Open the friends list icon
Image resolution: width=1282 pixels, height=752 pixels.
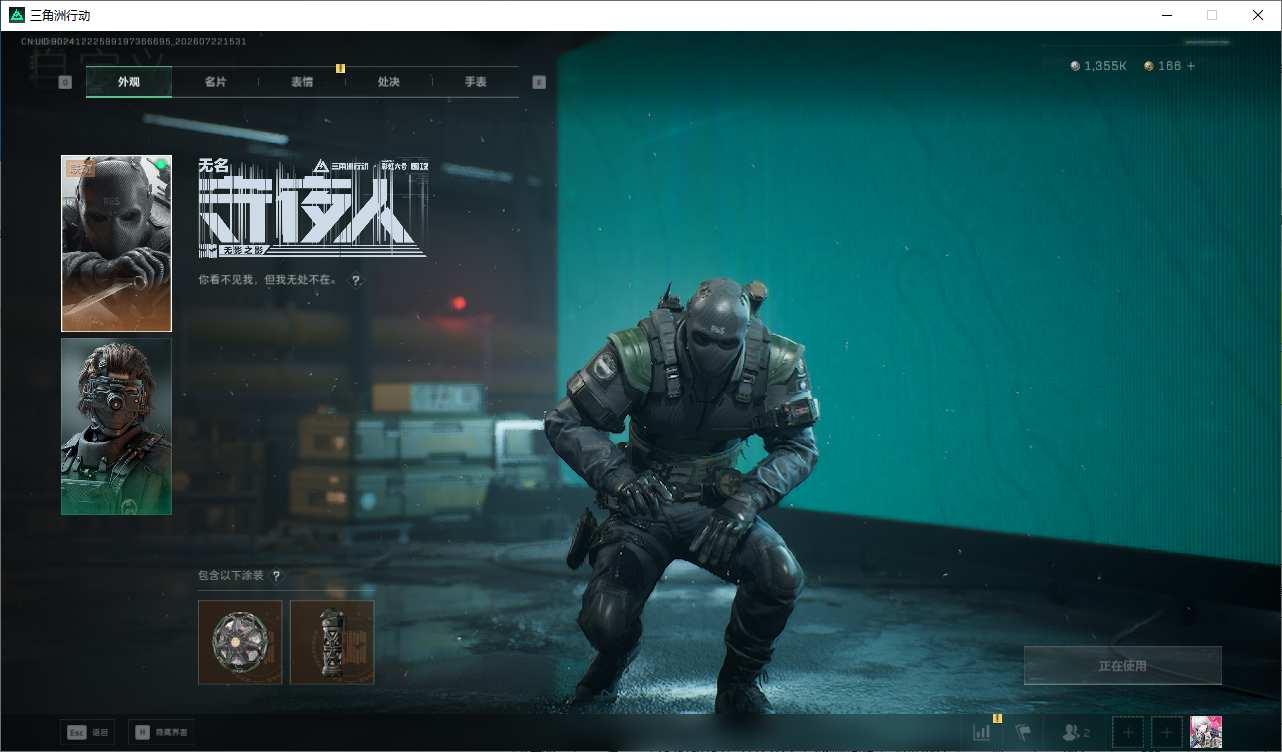coord(1076,733)
